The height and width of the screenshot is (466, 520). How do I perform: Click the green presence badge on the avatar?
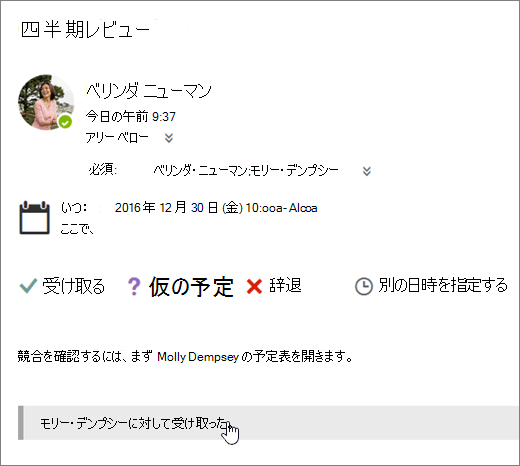click(65, 122)
